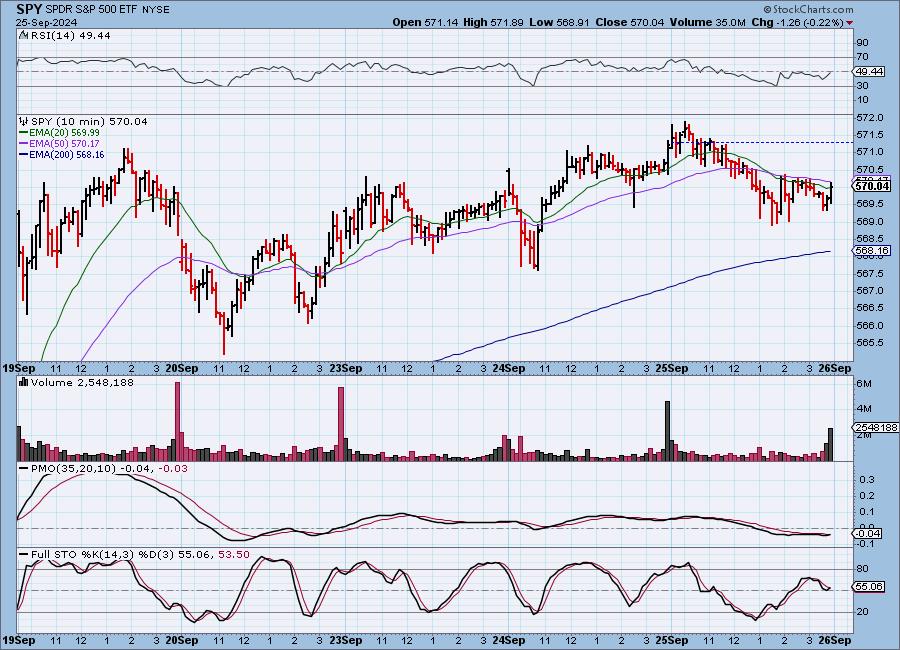Click the boxed 570.04 last price tag
Screen dimensions: 900x650
(871, 185)
